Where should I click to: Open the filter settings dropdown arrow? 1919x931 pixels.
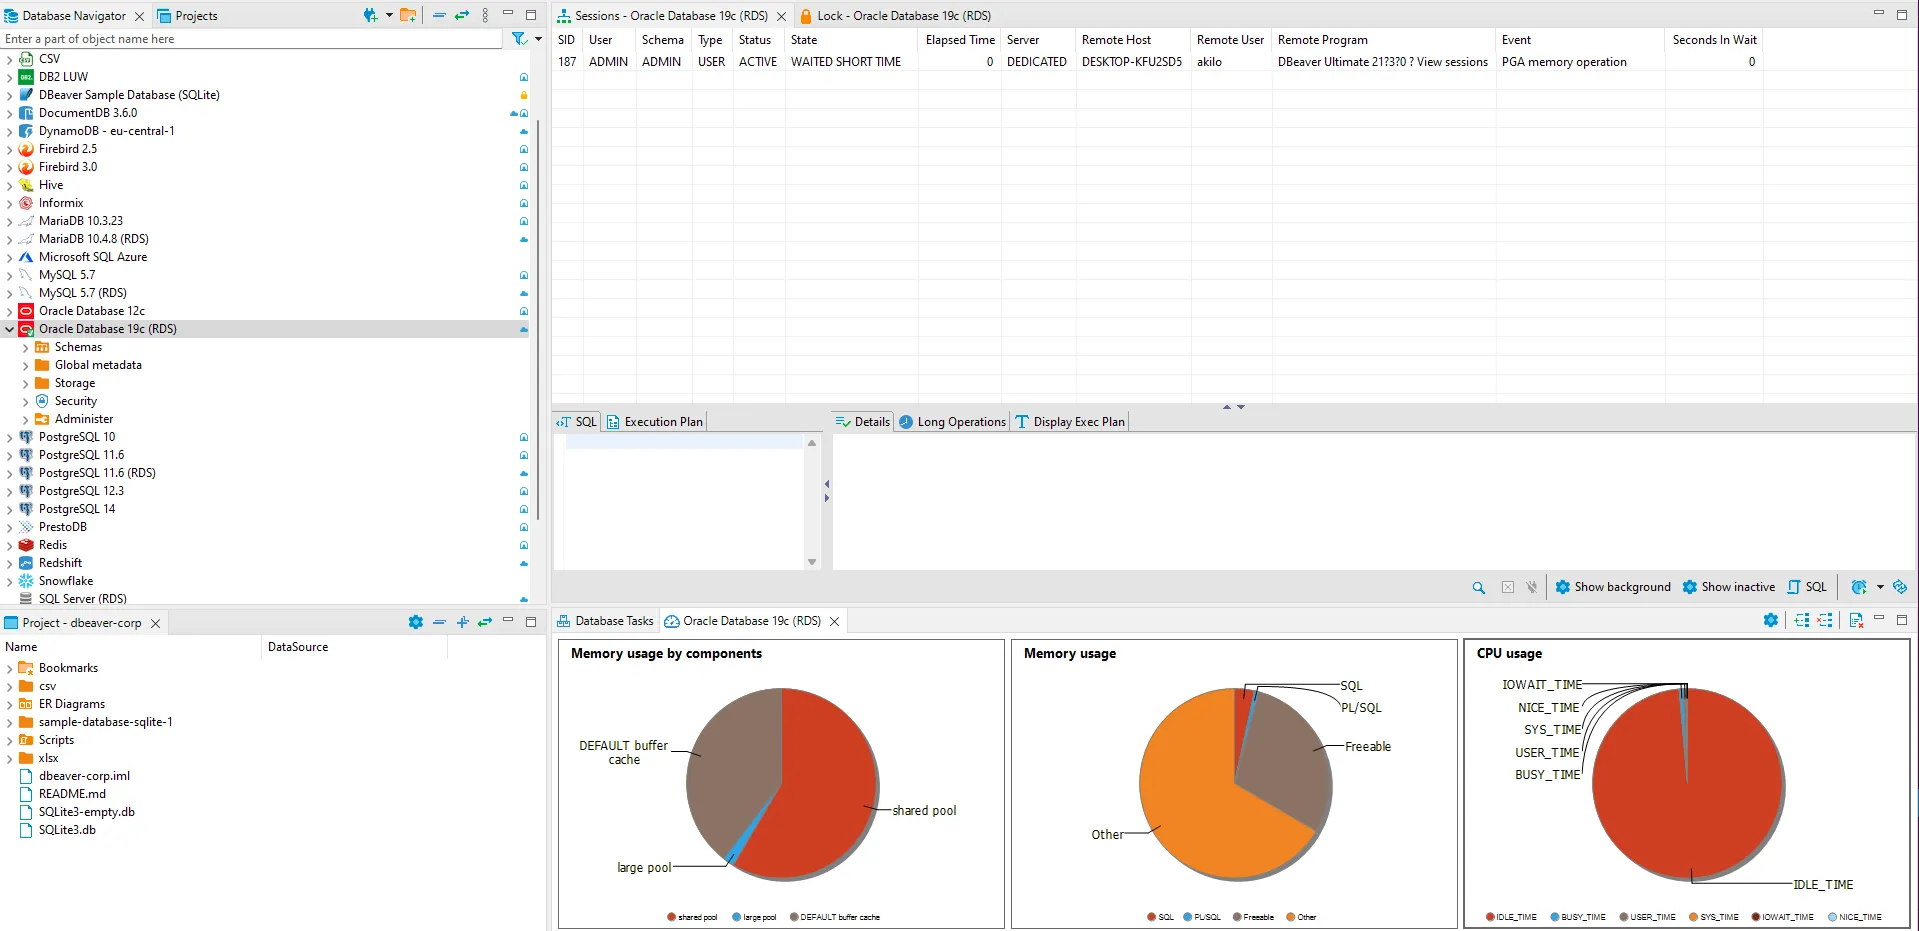[538, 39]
